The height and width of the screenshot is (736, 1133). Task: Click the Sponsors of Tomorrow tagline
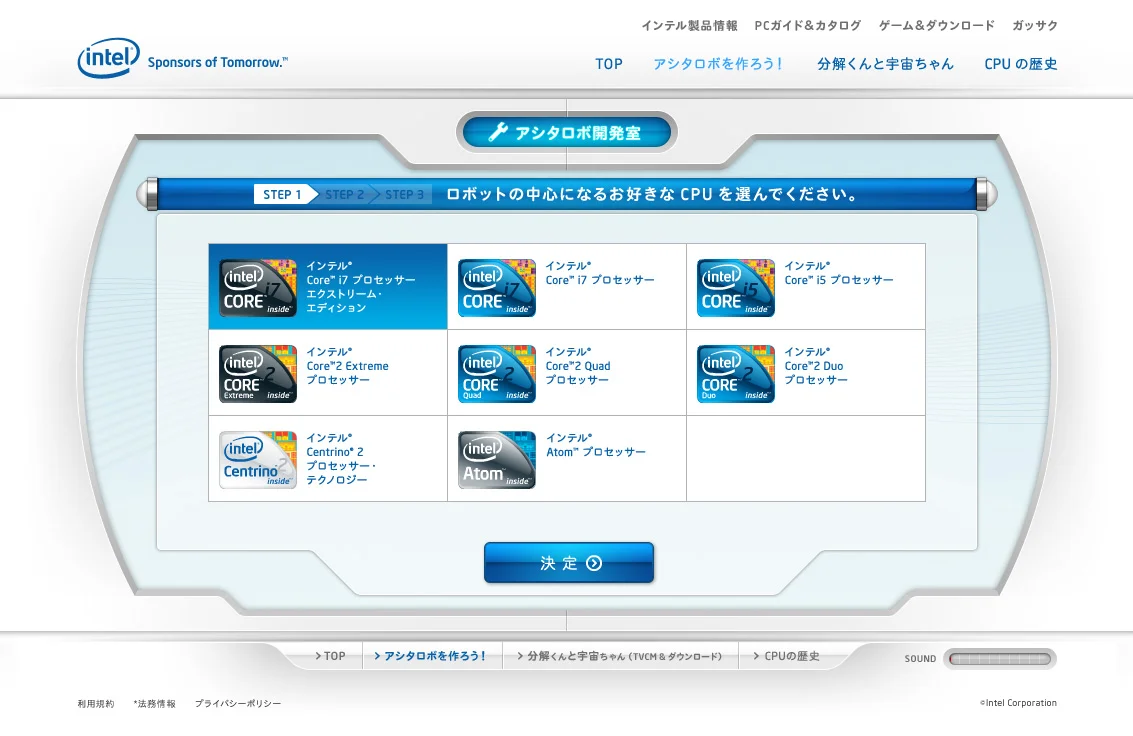217,62
